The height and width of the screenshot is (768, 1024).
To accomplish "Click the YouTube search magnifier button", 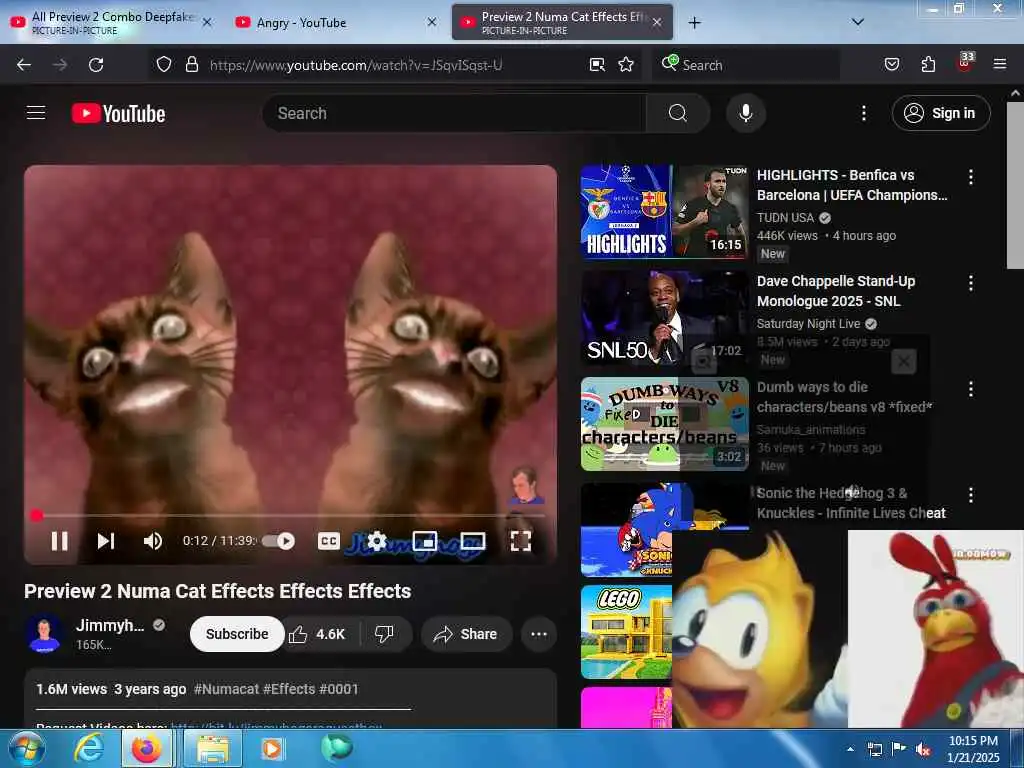I will (678, 113).
